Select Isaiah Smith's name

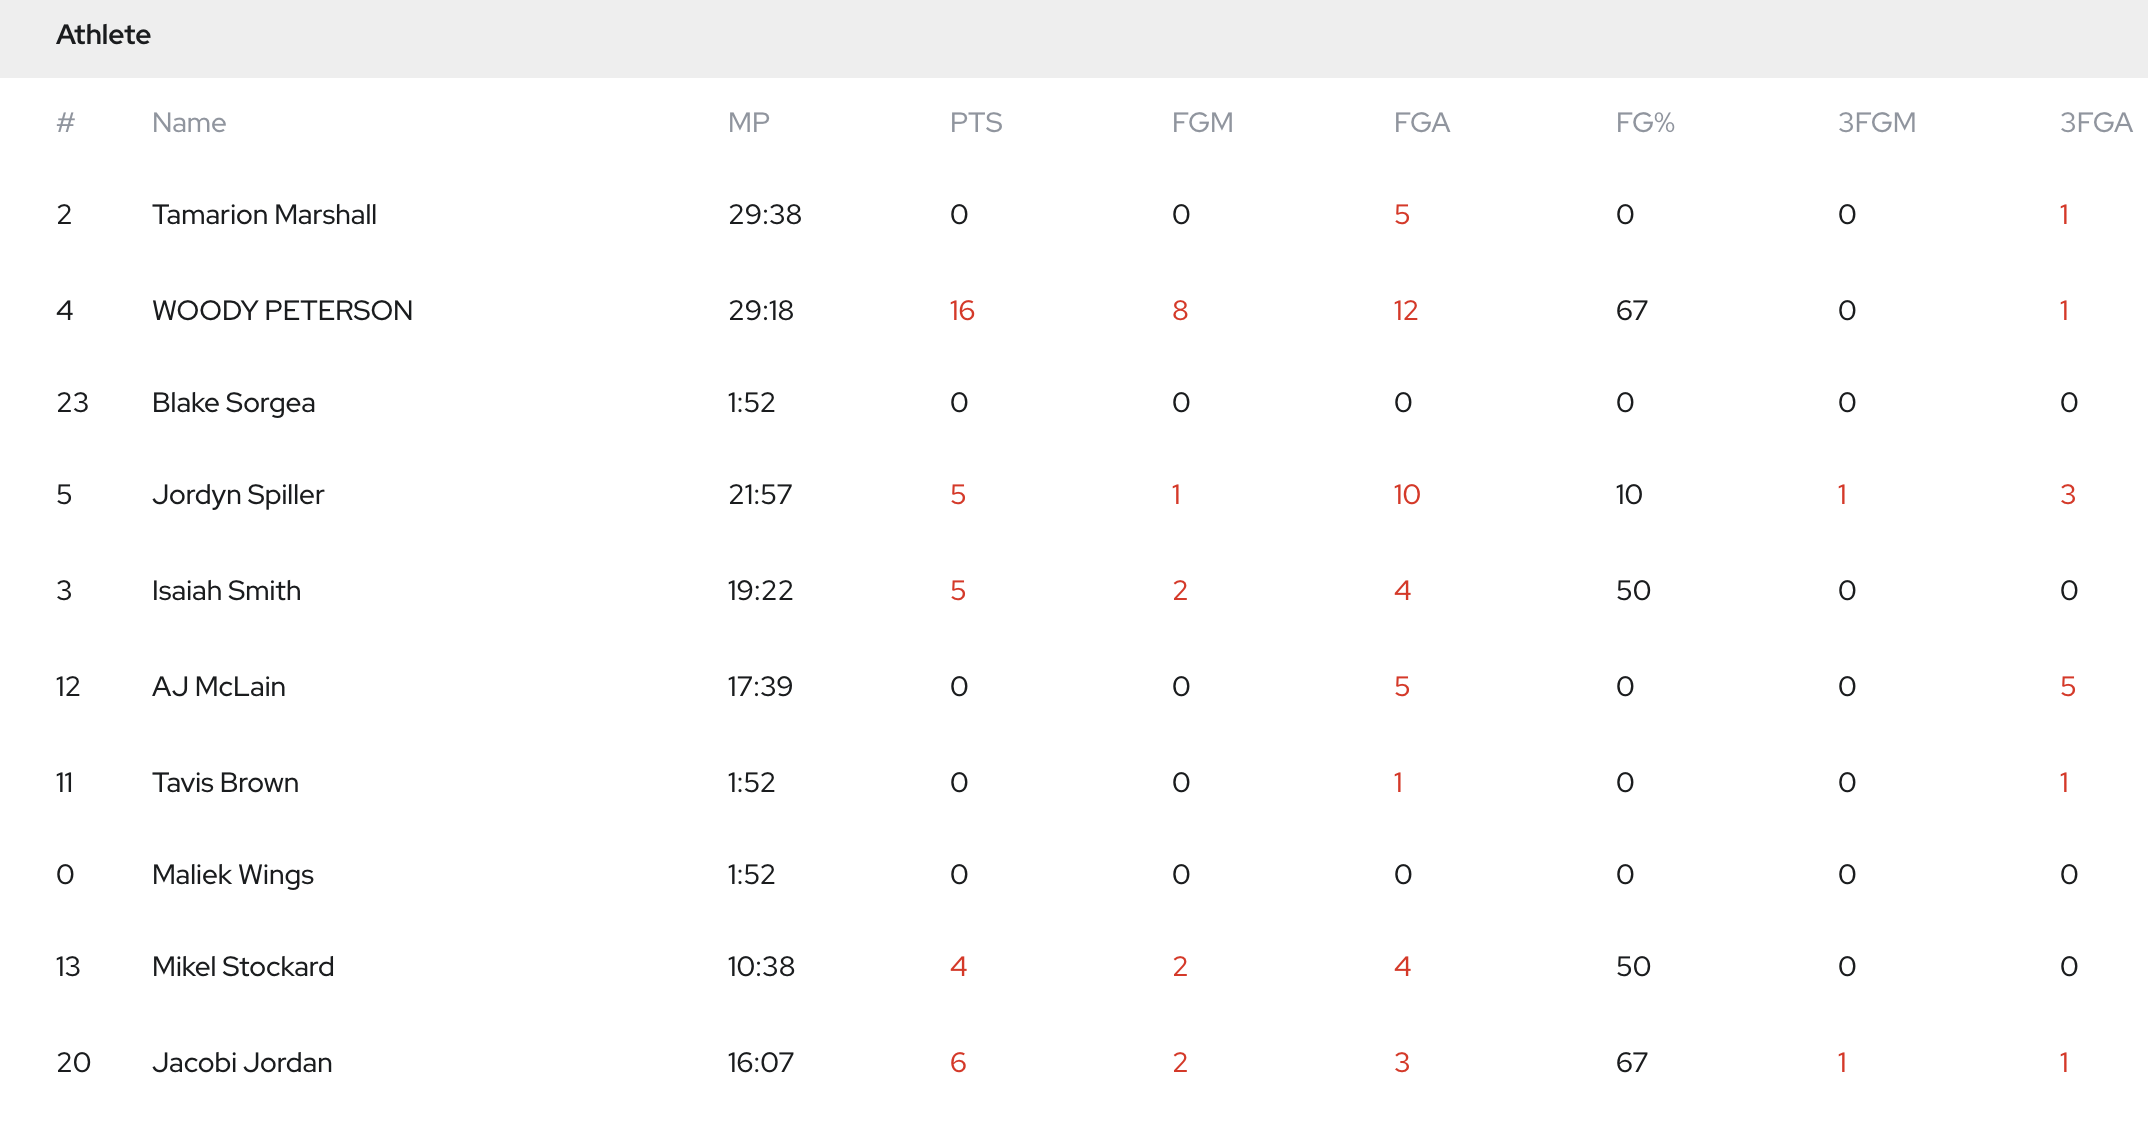click(x=226, y=590)
